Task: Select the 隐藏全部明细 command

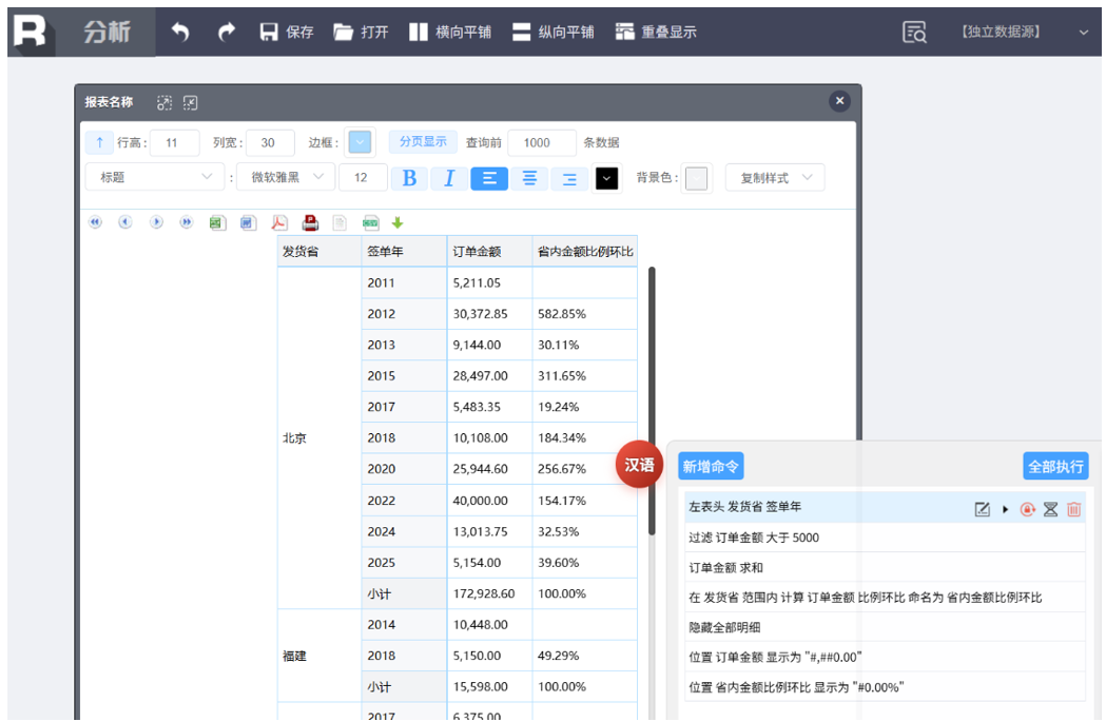Action: pos(885,627)
